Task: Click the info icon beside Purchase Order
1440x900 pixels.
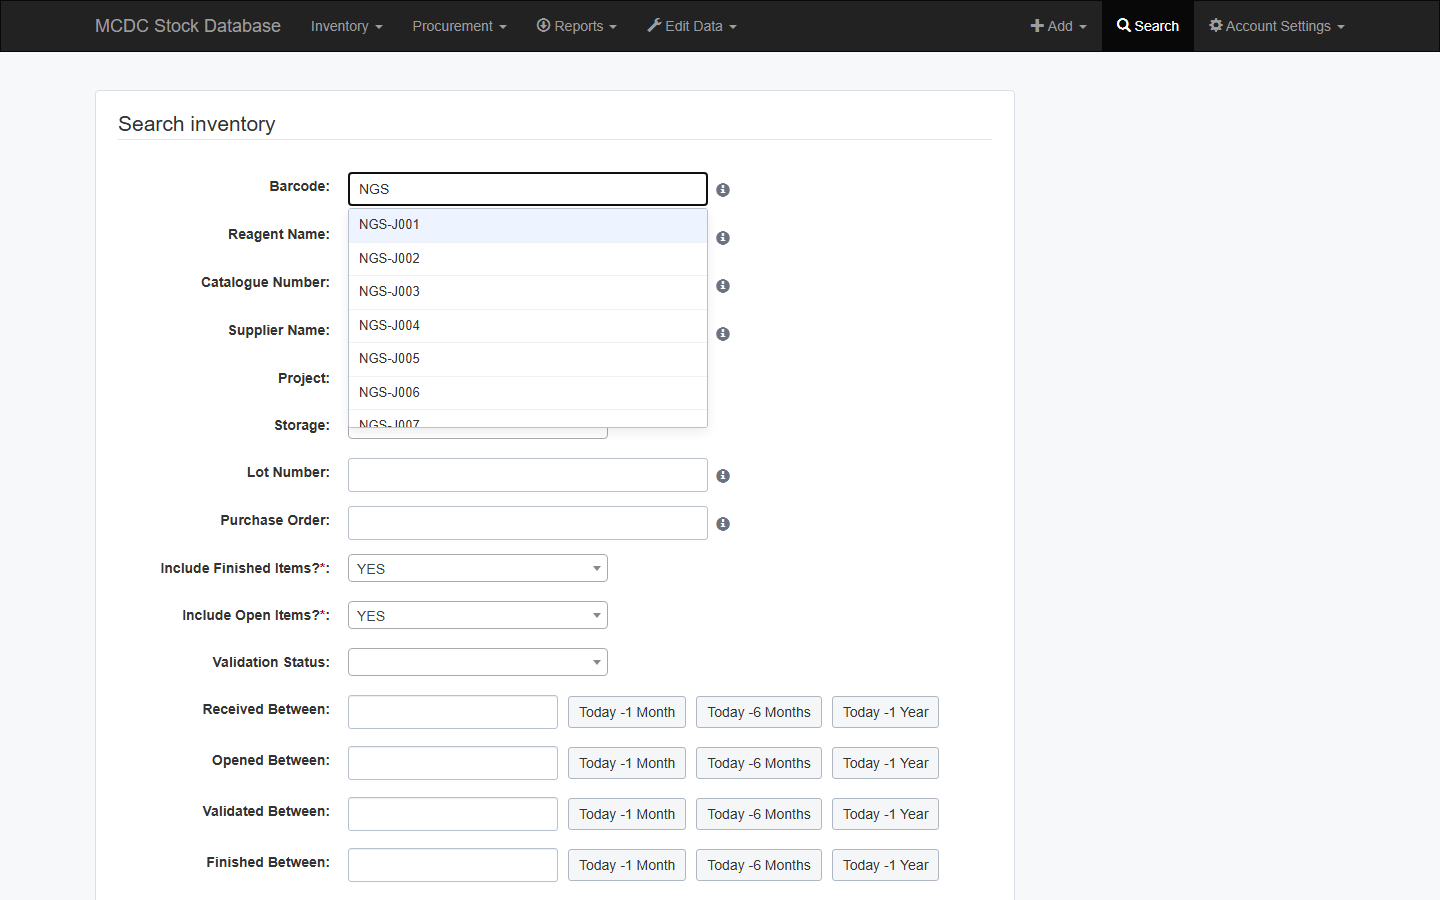Action: 723,524
